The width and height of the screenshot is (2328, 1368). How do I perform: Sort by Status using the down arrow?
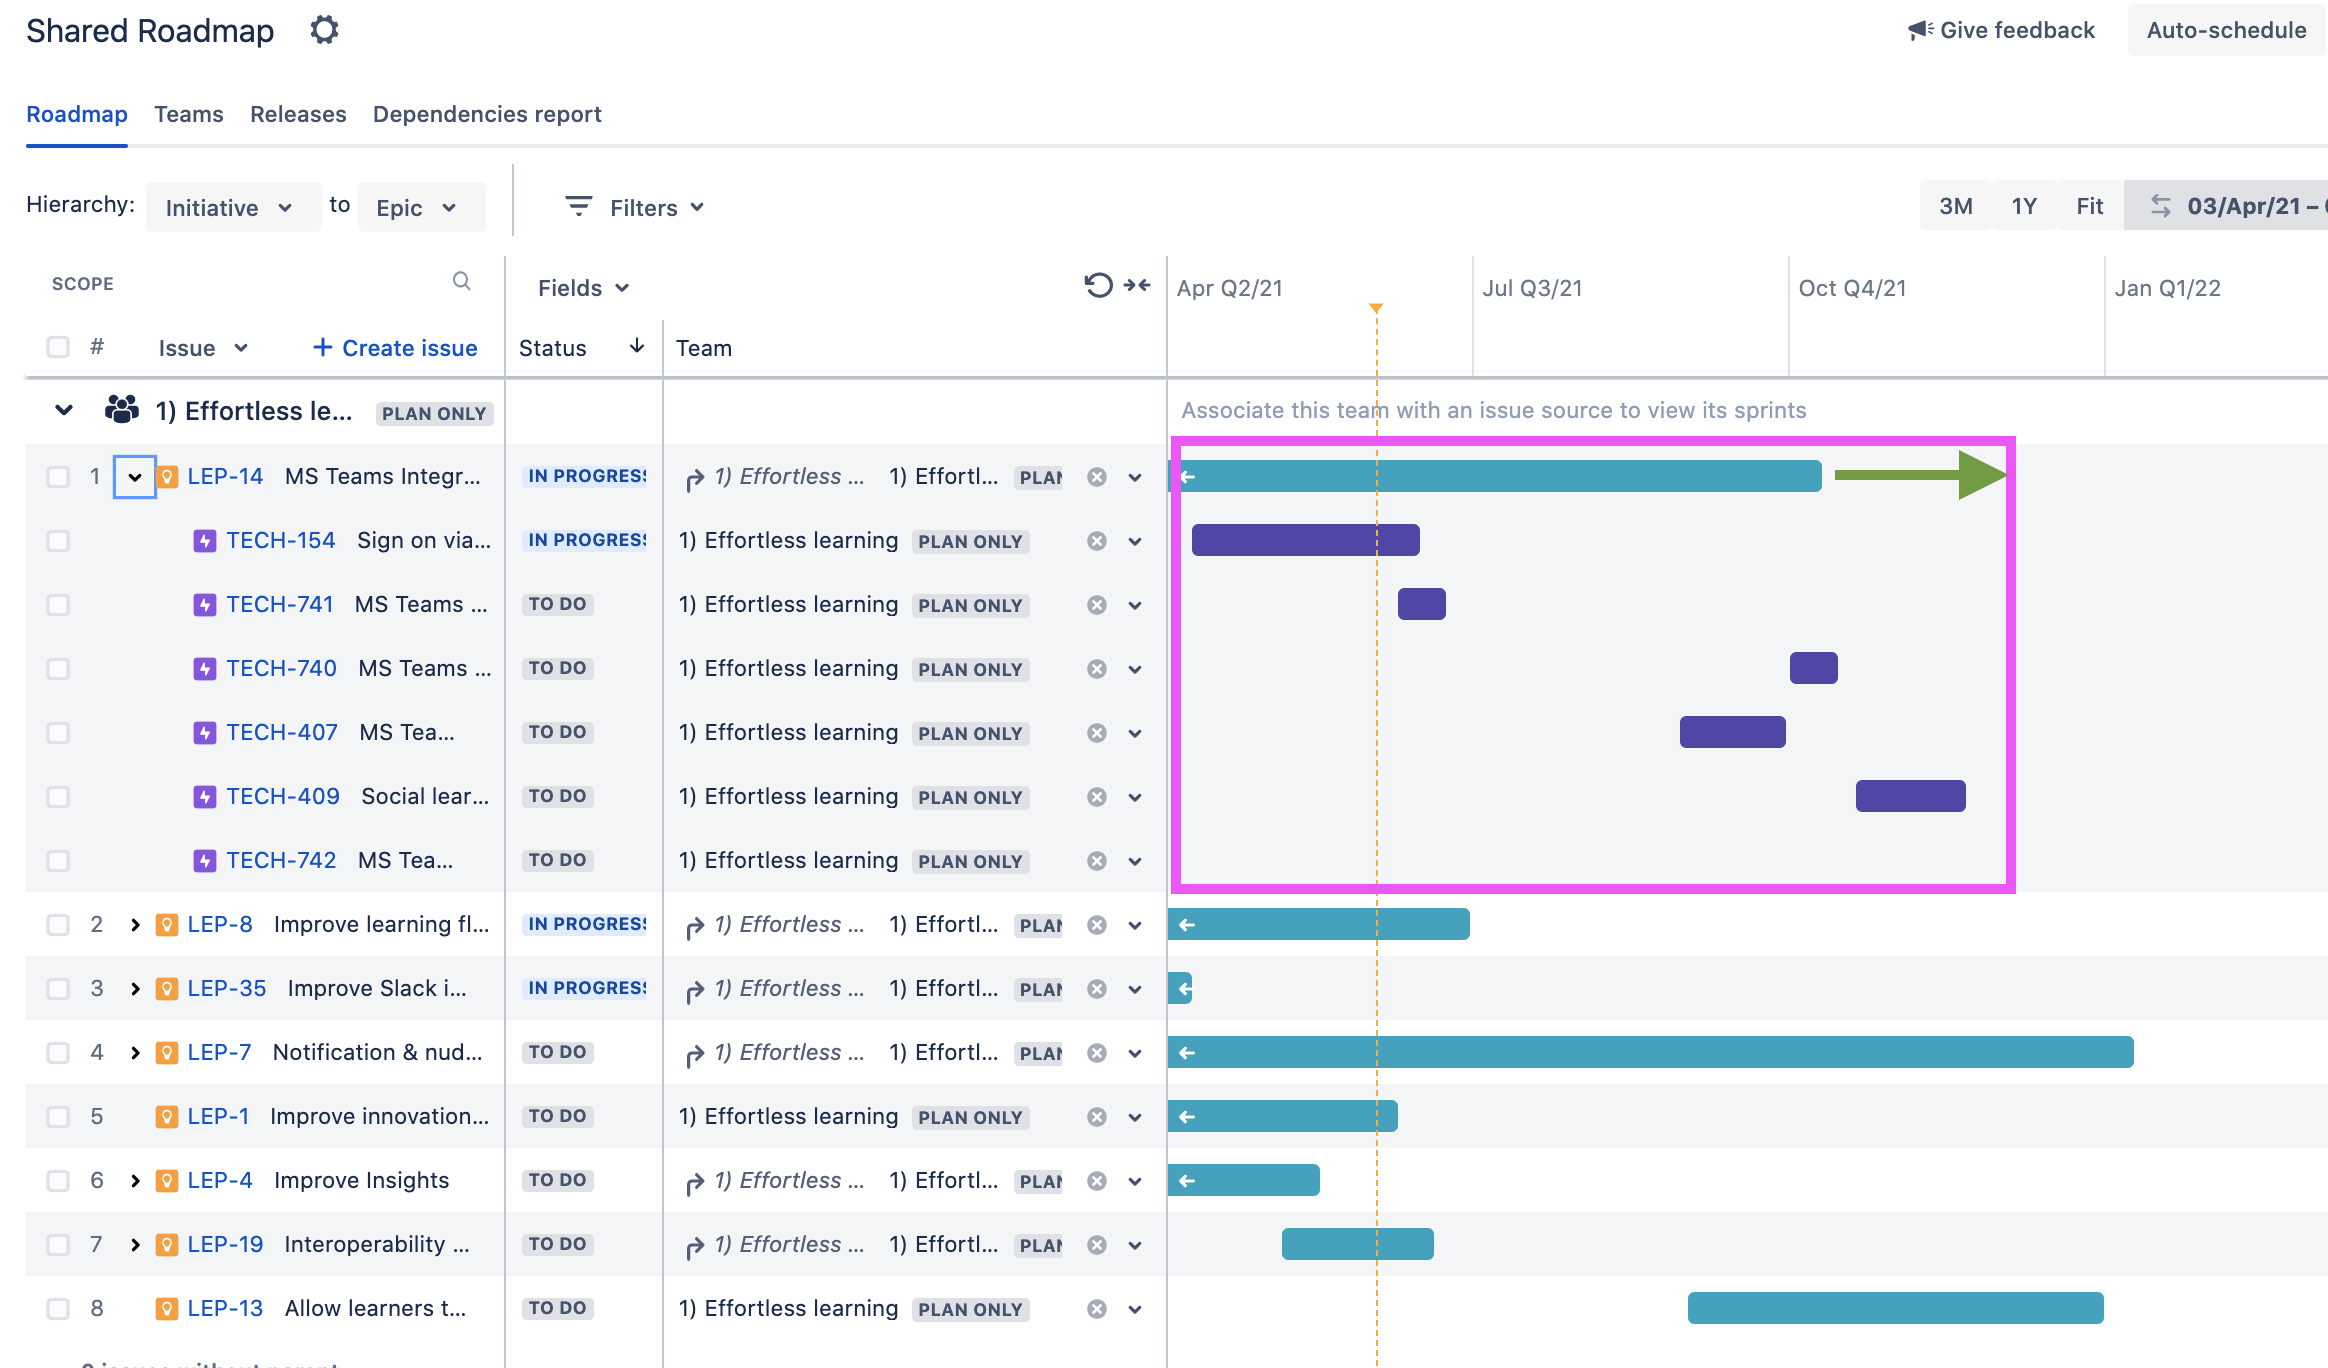pos(637,346)
